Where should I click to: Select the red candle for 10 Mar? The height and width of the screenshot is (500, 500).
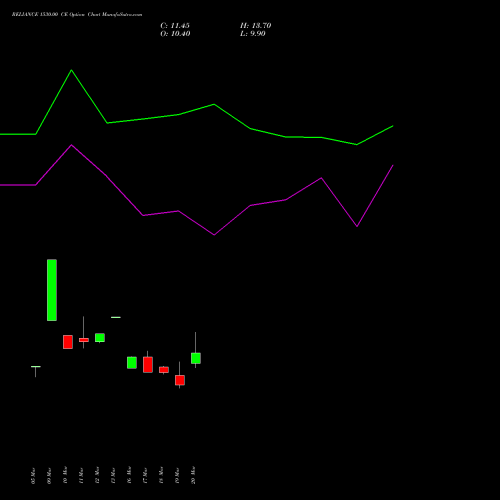(x=68, y=342)
